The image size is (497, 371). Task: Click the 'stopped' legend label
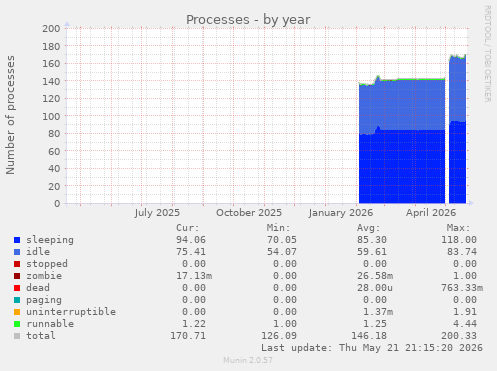(x=47, y=264)
